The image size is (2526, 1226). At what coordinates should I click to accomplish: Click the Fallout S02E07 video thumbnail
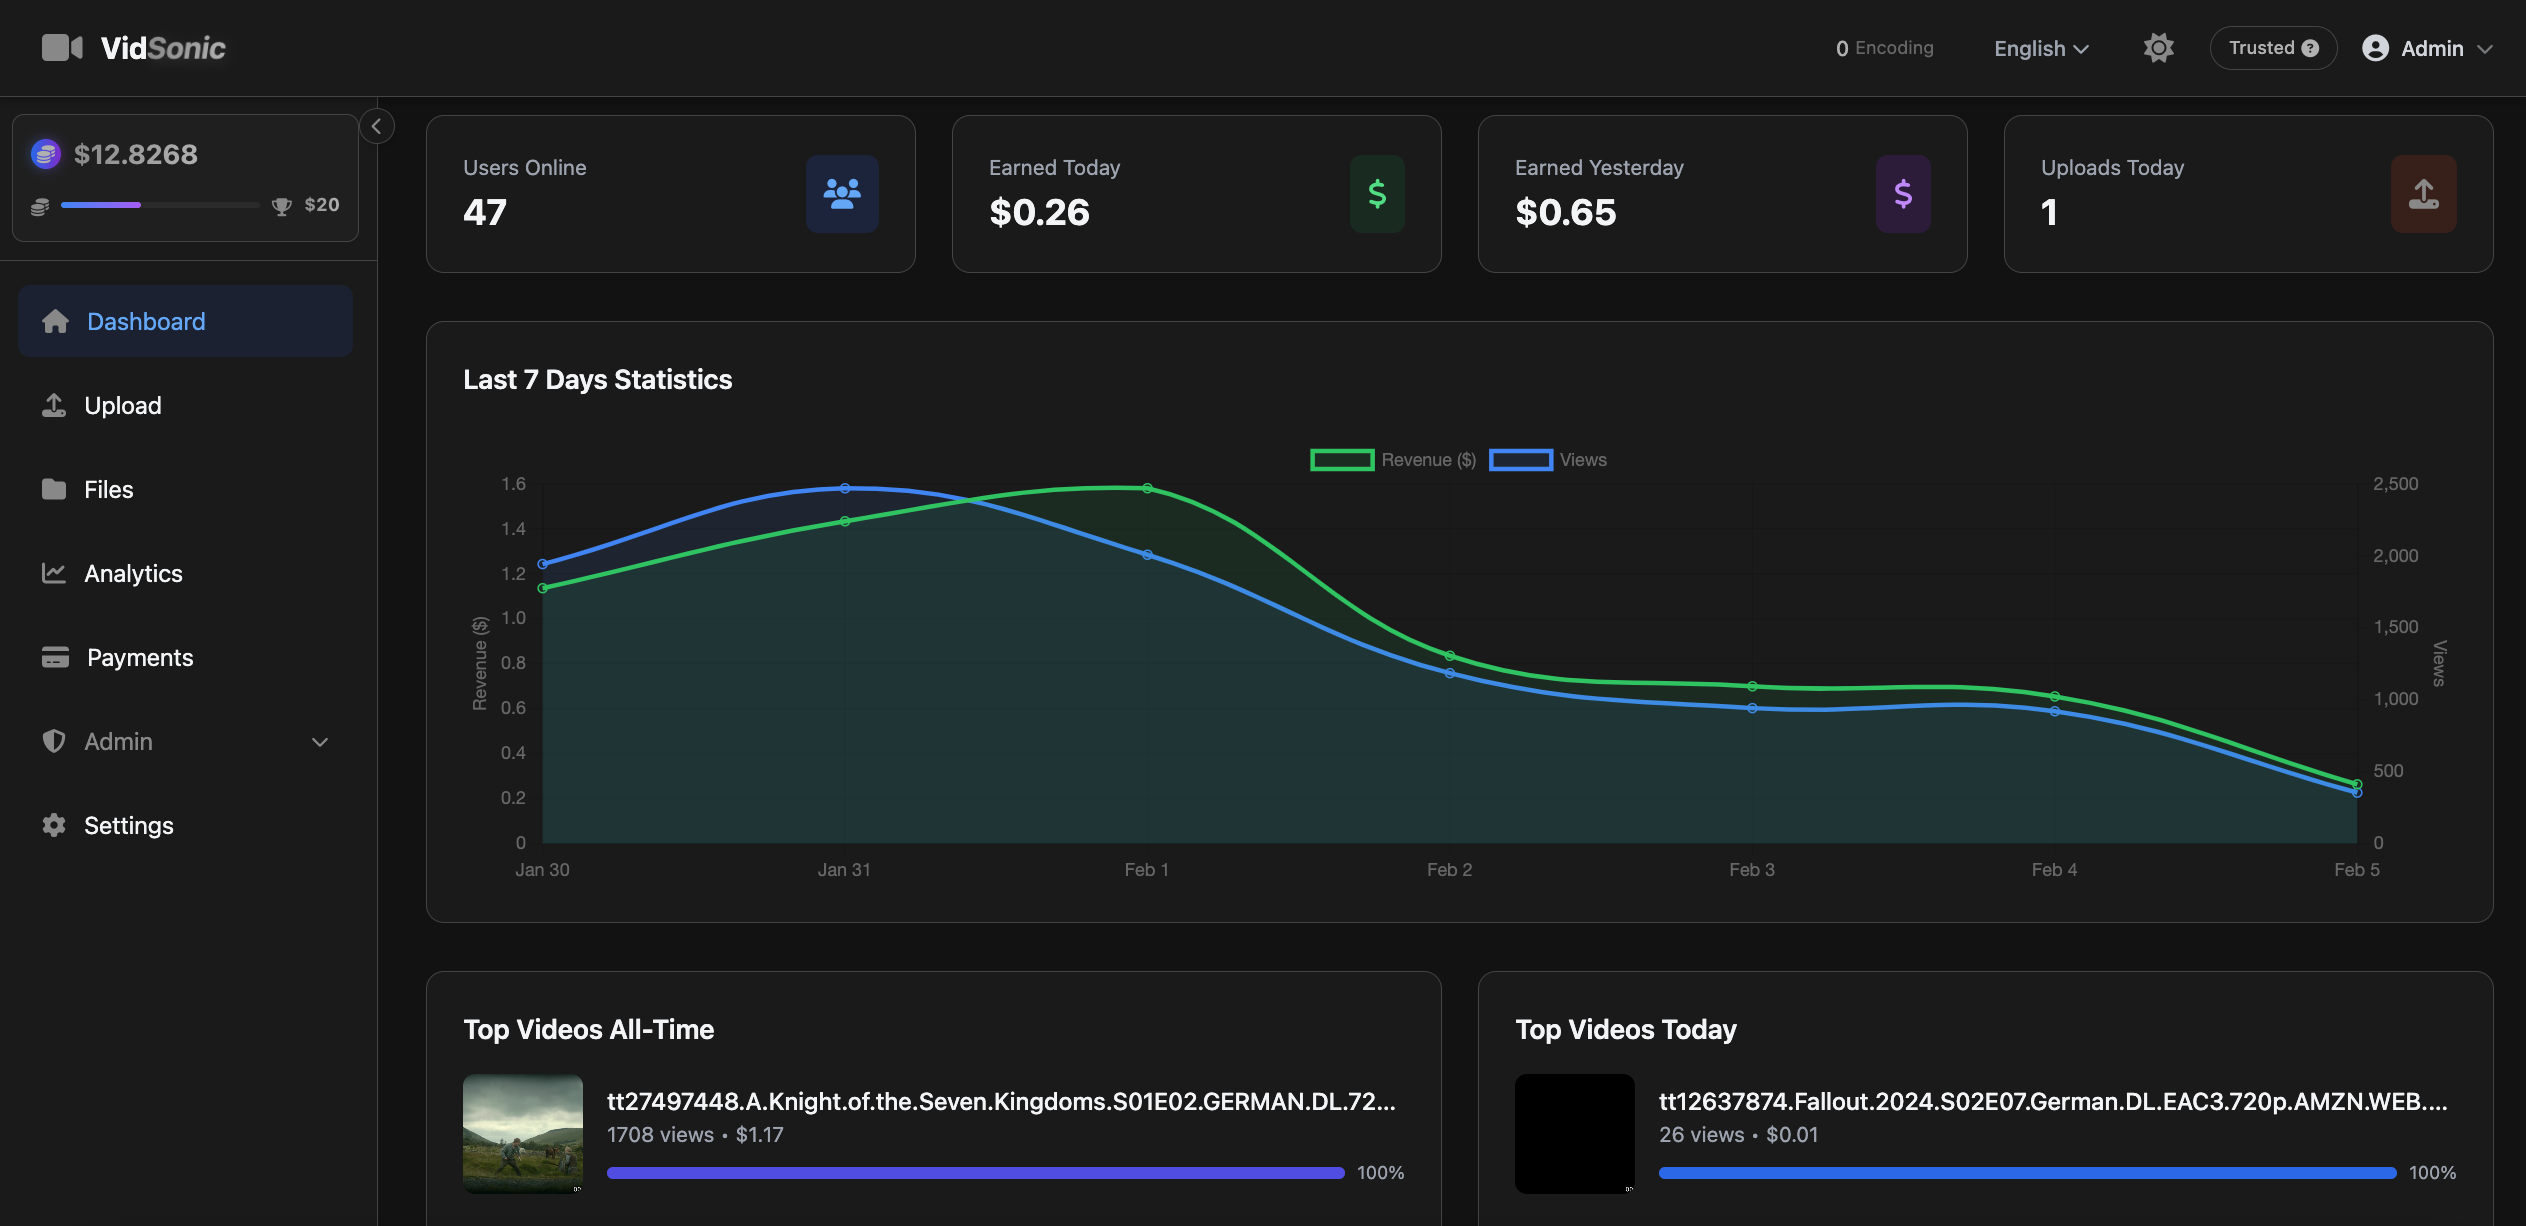[1574, 1133]
